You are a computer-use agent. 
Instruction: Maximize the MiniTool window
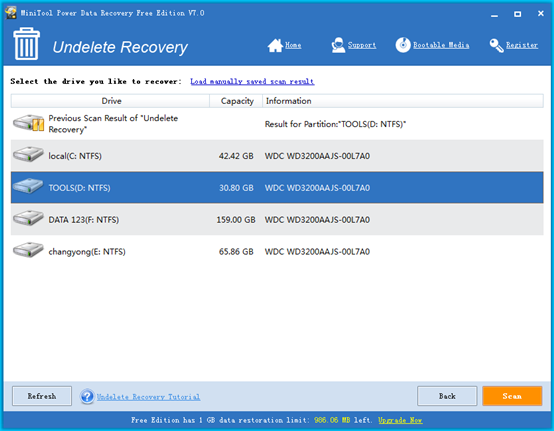518,14
